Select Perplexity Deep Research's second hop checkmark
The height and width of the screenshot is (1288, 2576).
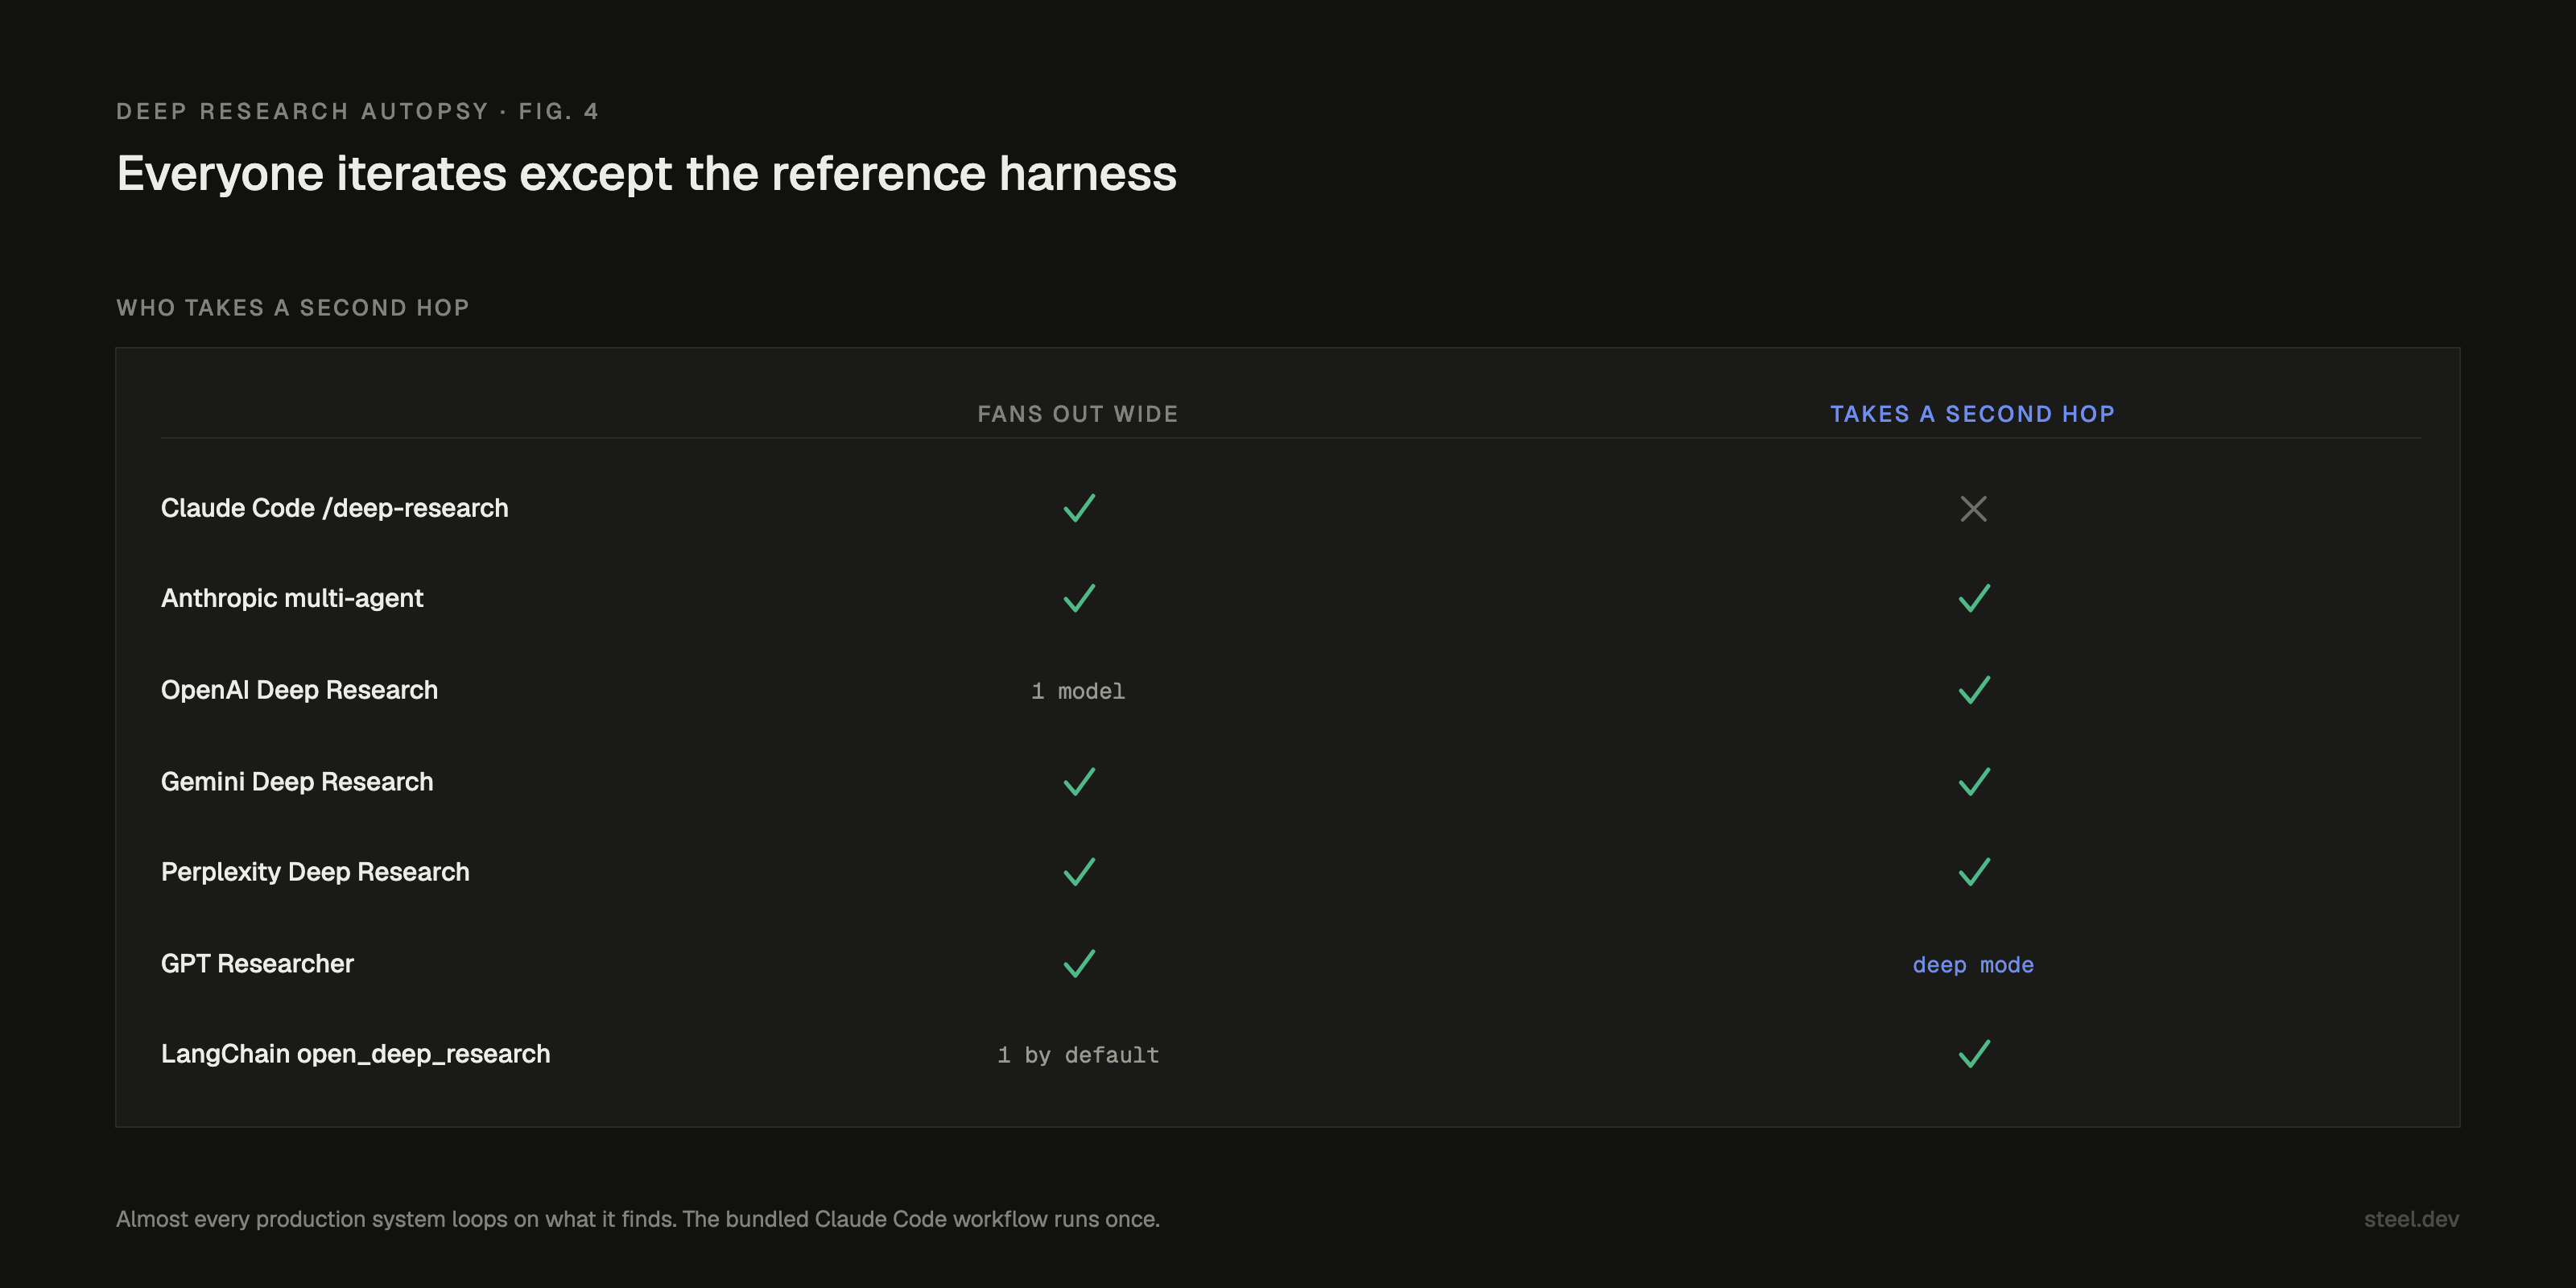[x=1974, y=872]
